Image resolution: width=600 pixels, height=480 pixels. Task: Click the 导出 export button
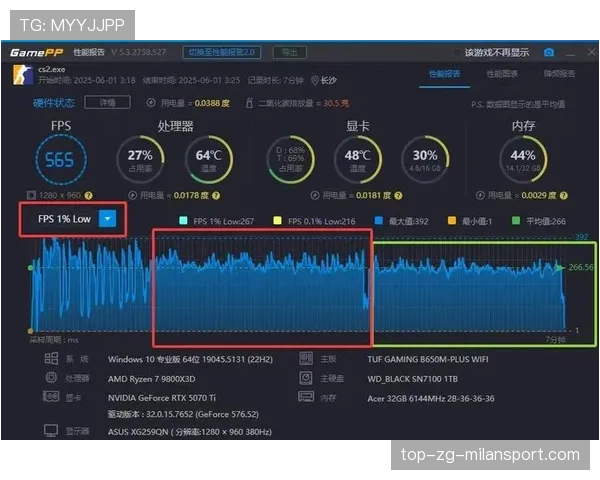(290, 52)
